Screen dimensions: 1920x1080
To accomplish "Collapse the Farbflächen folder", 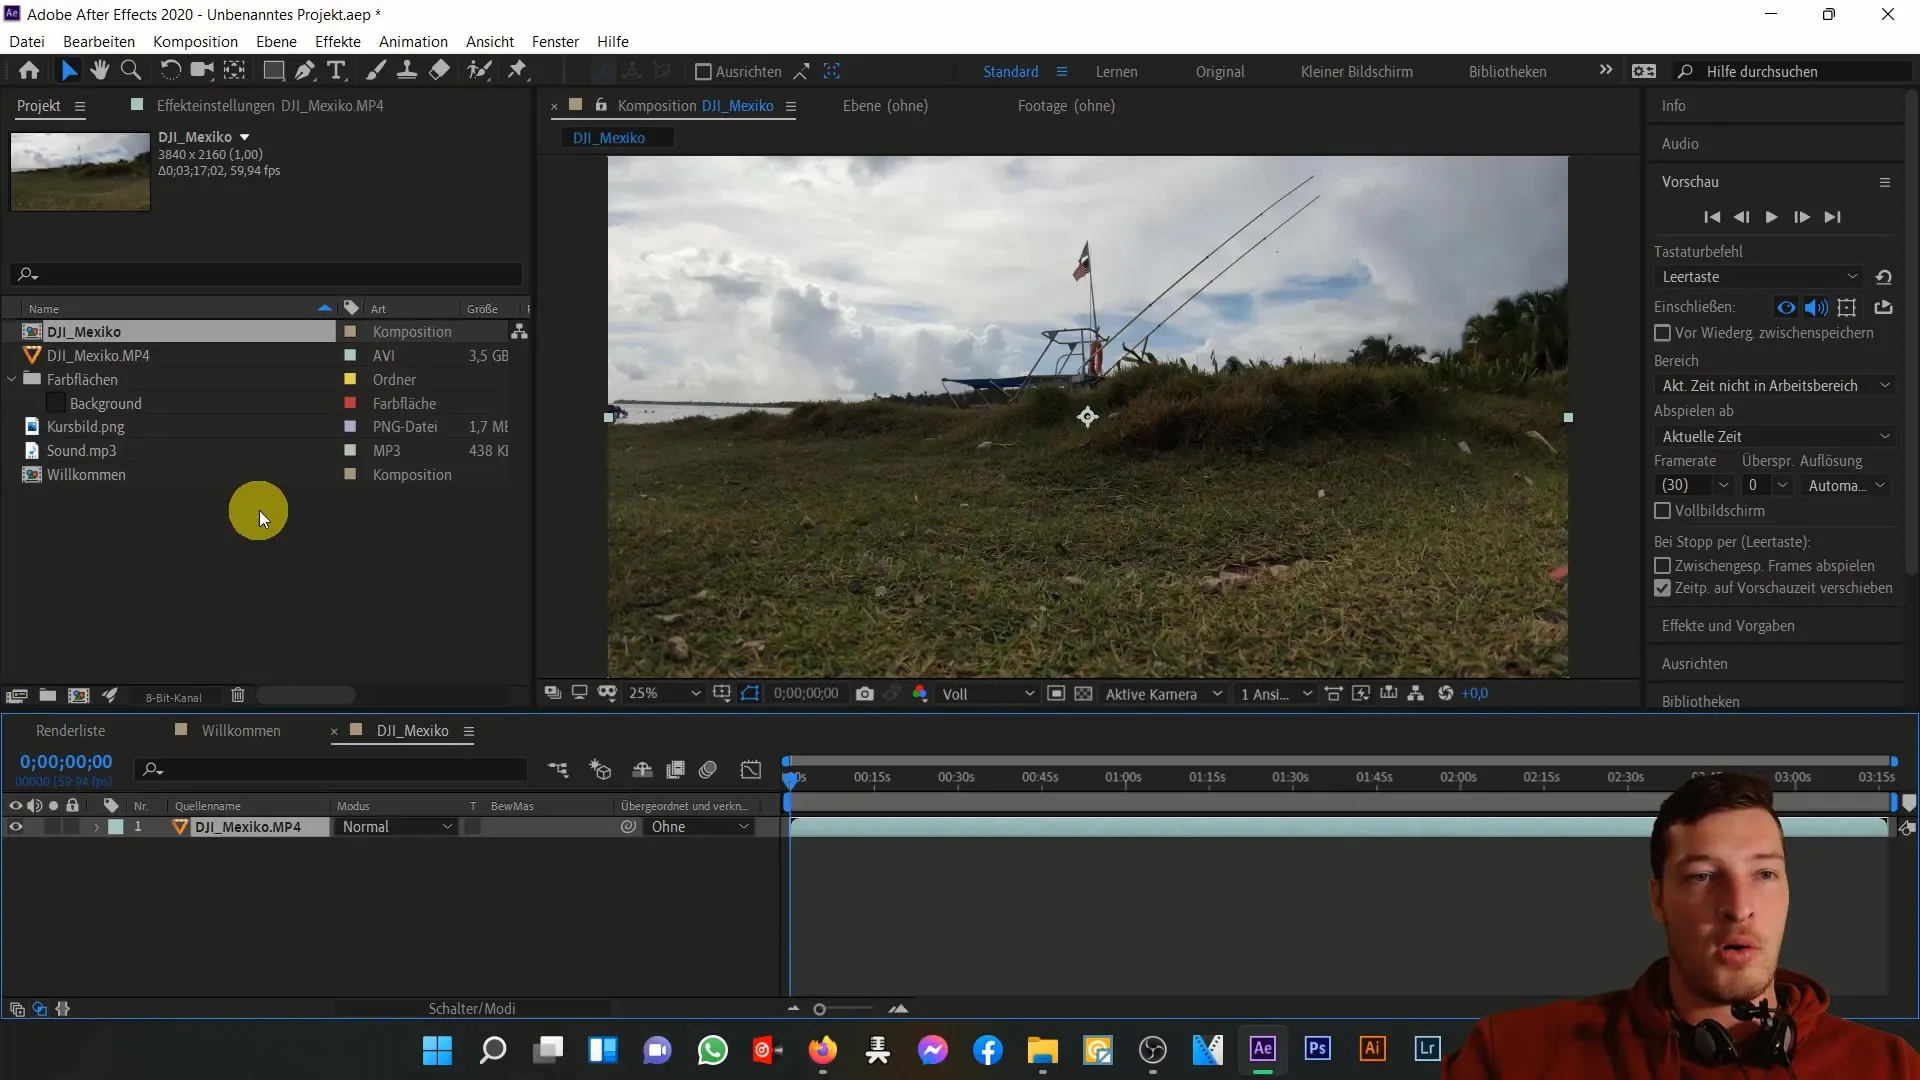I will (12, 380).
